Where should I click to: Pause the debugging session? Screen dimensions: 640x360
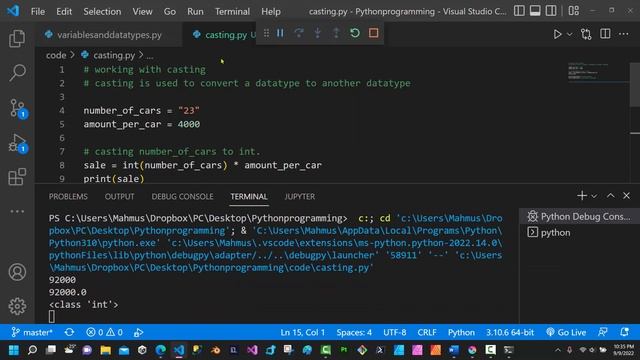click(x=280, y=33)
